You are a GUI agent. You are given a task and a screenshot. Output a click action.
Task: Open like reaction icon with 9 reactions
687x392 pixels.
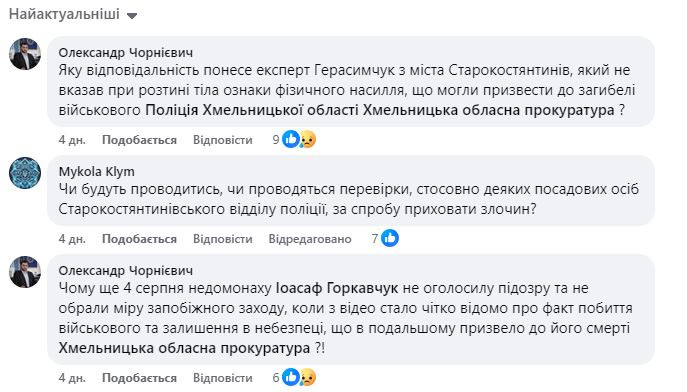(290, 139)
